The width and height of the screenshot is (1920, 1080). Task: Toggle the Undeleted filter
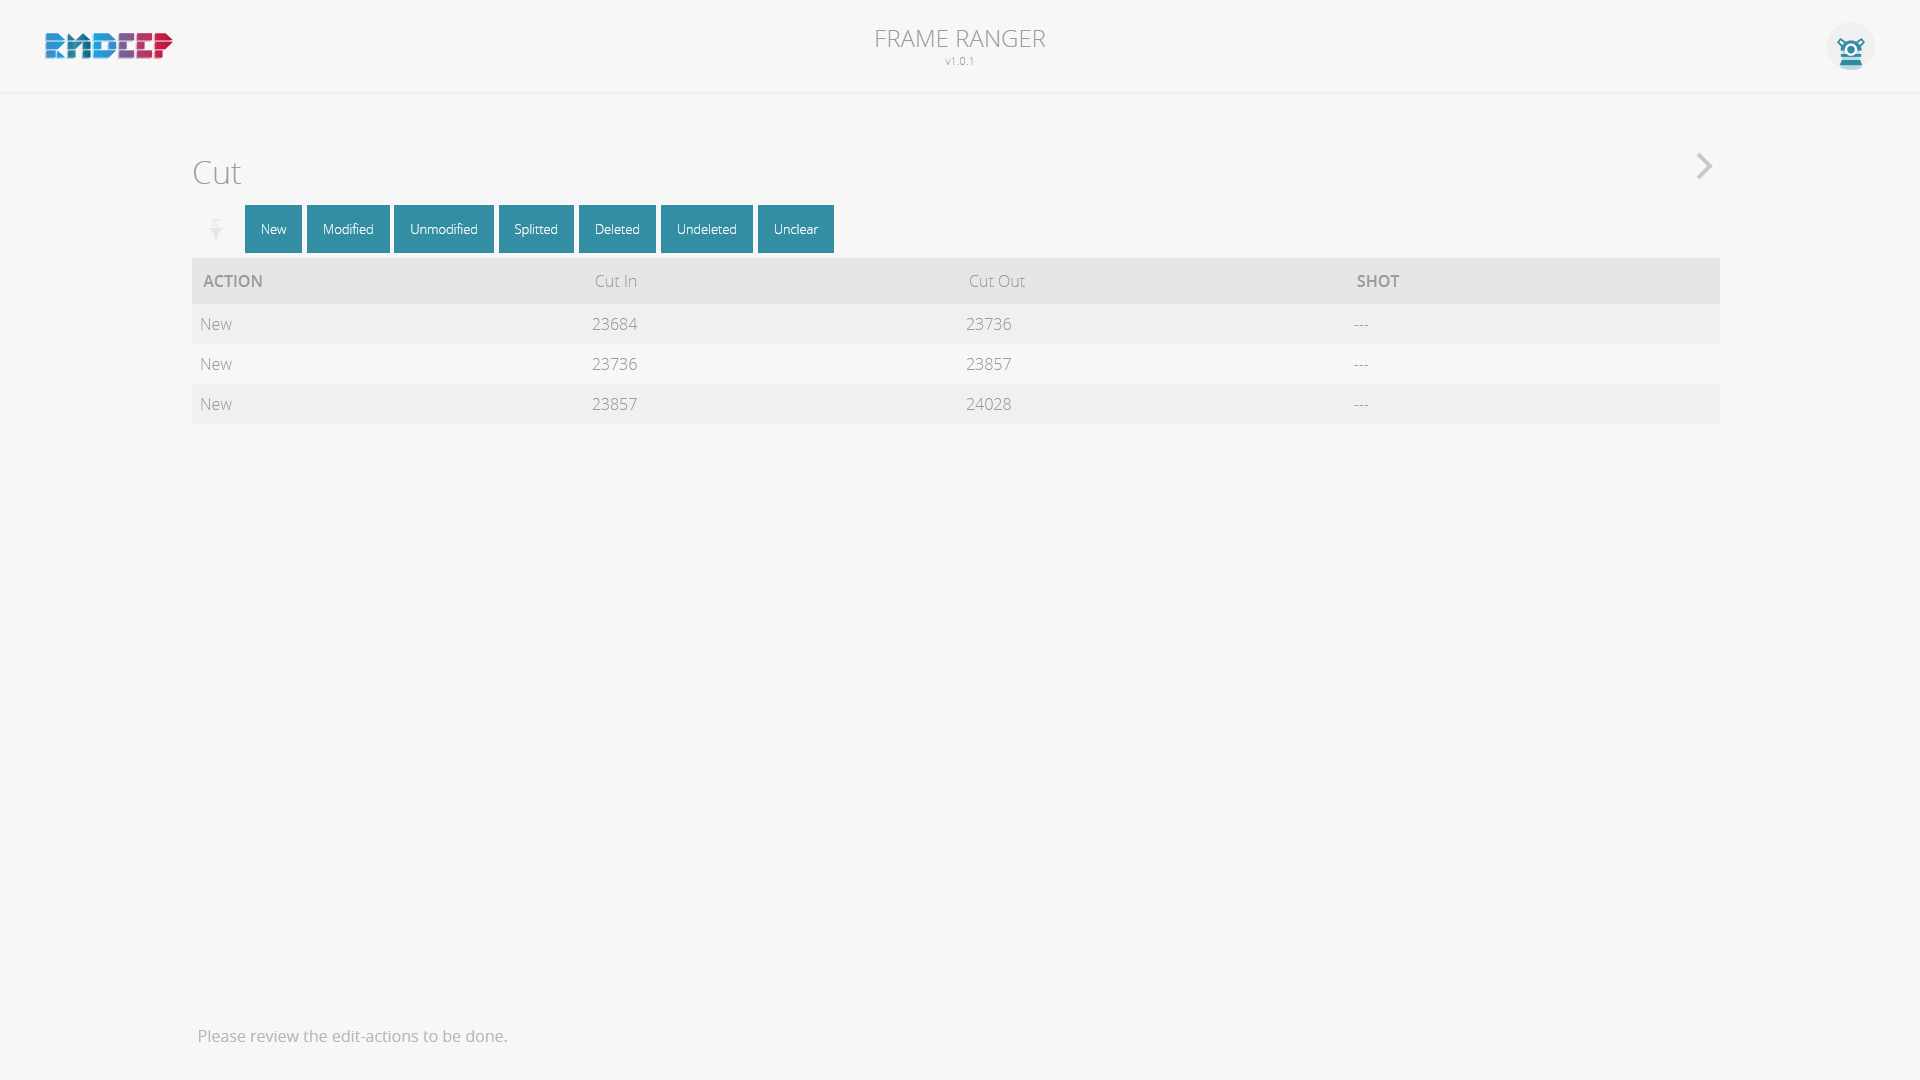(706, 229)
